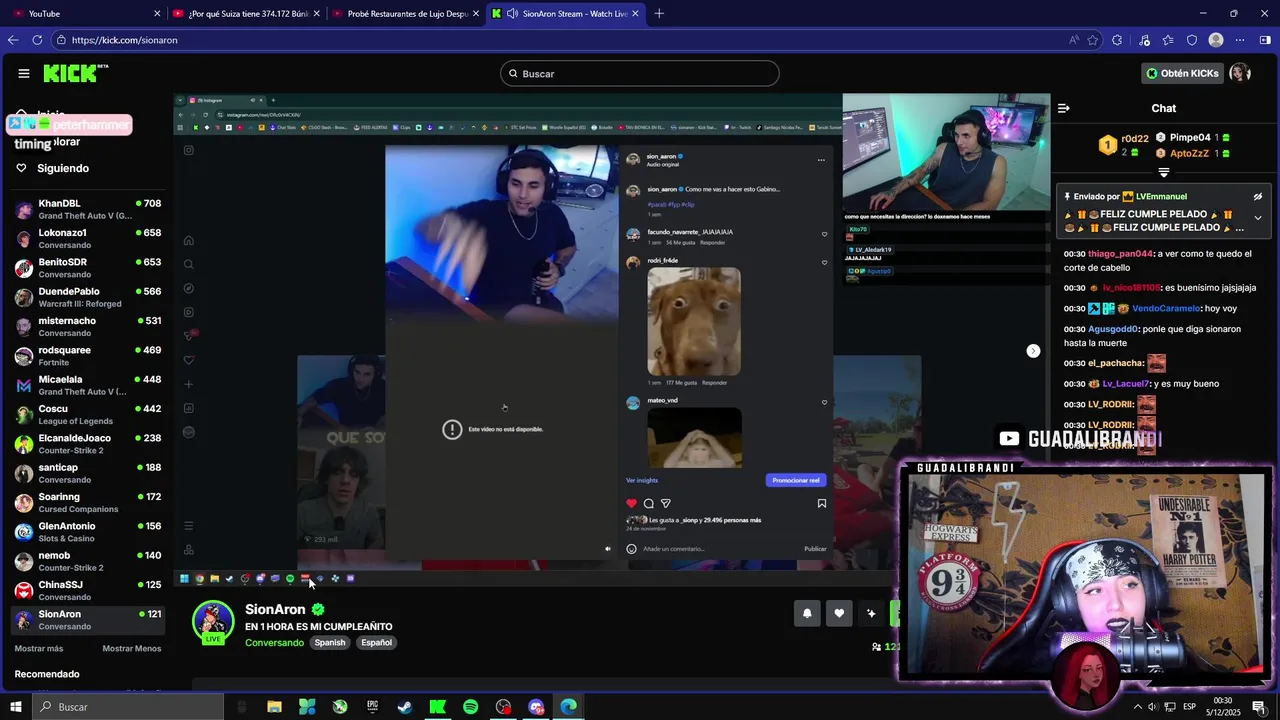Open the Kick hamburger menu
The width and height of the screenshot is (1280, 720).
(24, 73)
